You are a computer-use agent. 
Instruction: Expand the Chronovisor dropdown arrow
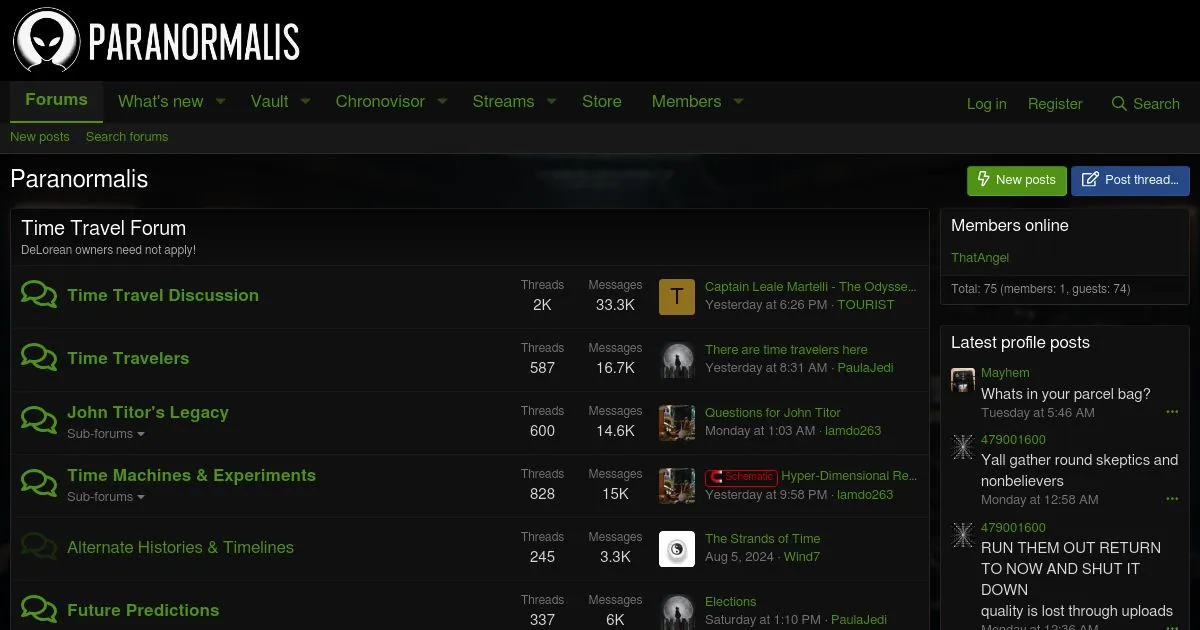(x=442, y=101)
